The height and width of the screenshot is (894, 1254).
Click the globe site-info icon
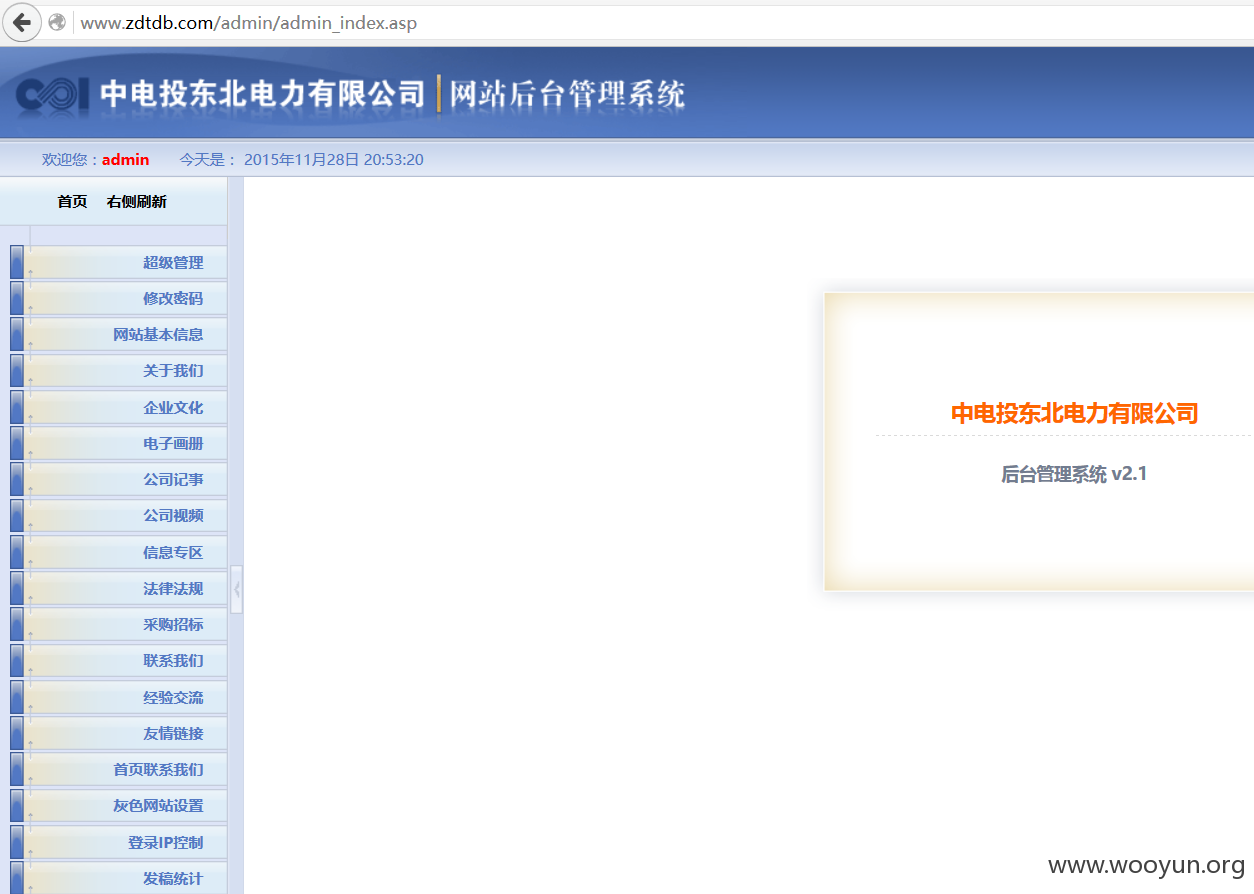click(x=57, y=22)
